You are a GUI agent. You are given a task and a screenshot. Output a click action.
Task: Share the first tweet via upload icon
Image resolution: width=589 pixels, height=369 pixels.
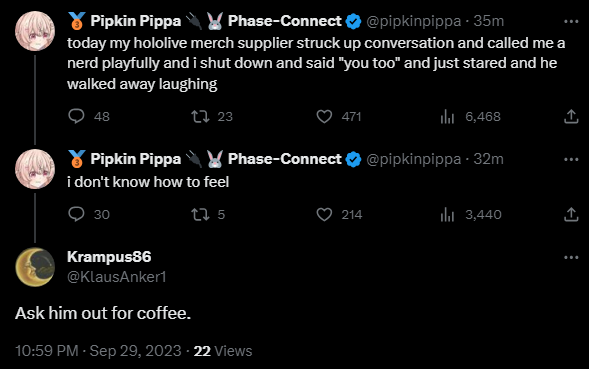571,116
